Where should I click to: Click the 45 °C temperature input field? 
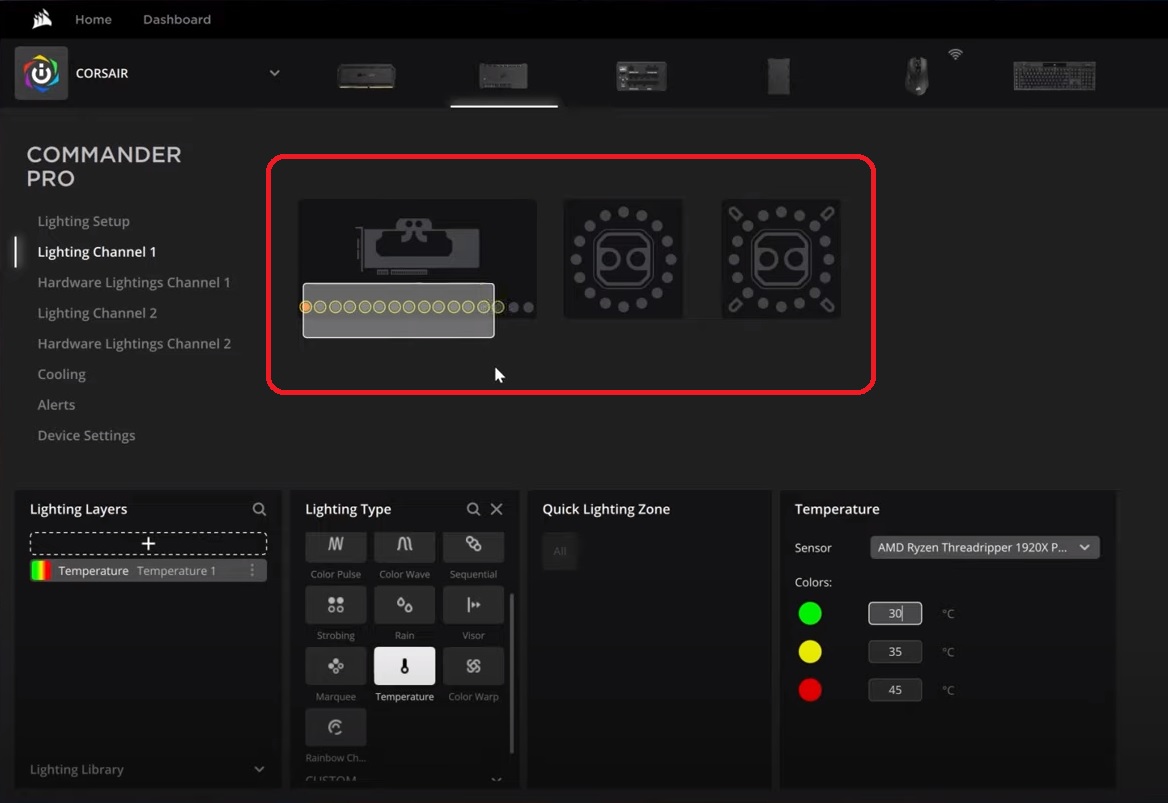(x=894, y=690)
